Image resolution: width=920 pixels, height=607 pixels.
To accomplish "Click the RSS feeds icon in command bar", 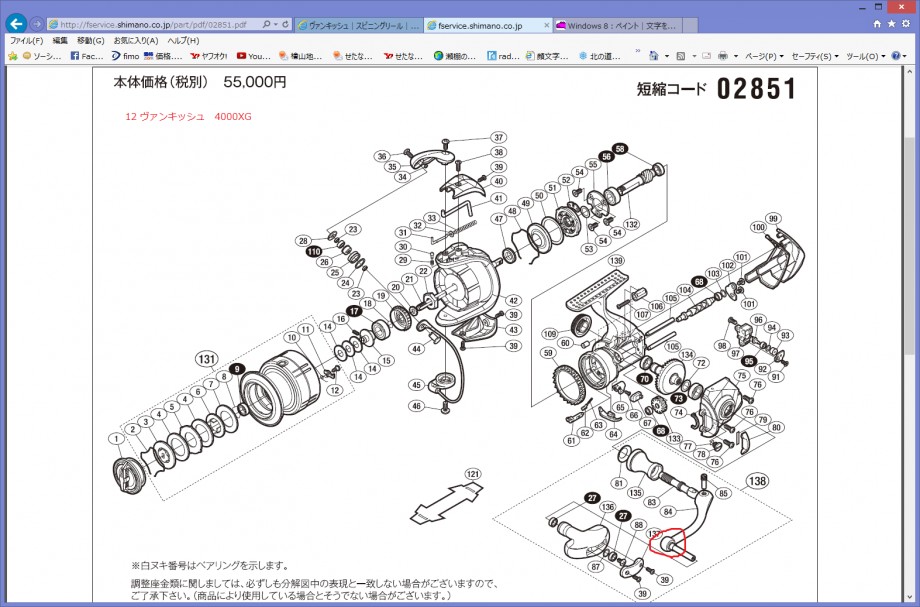I will [681, 56].
